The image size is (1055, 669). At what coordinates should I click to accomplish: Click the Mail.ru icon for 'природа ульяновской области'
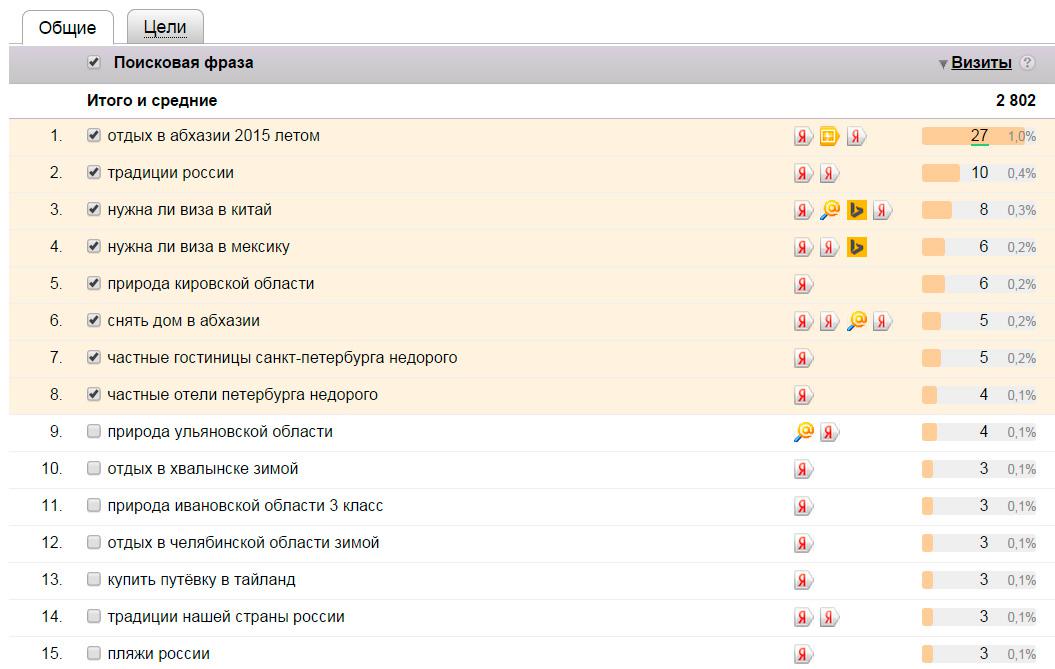pos(803,432)
